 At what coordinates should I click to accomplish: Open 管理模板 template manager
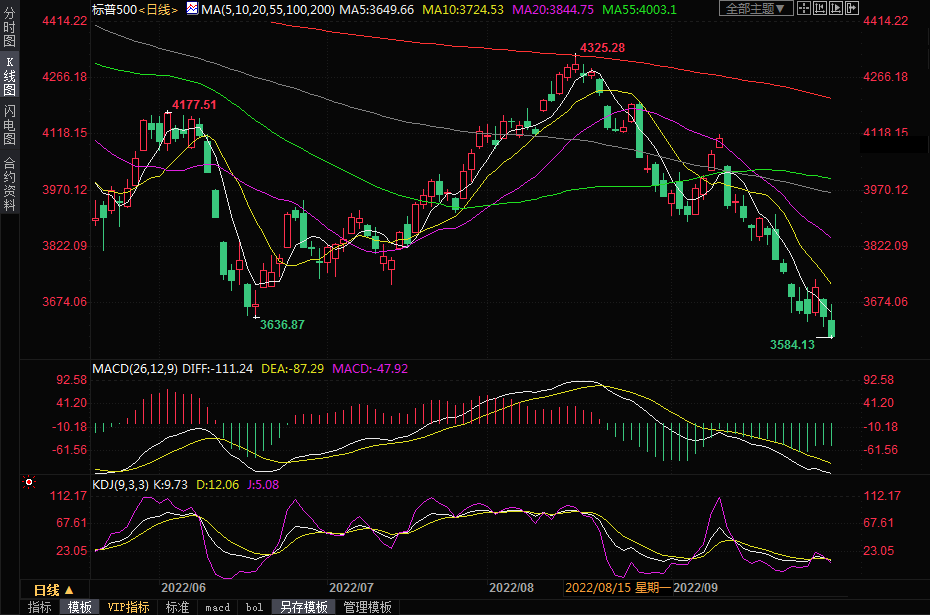click(x=368, y=607)
